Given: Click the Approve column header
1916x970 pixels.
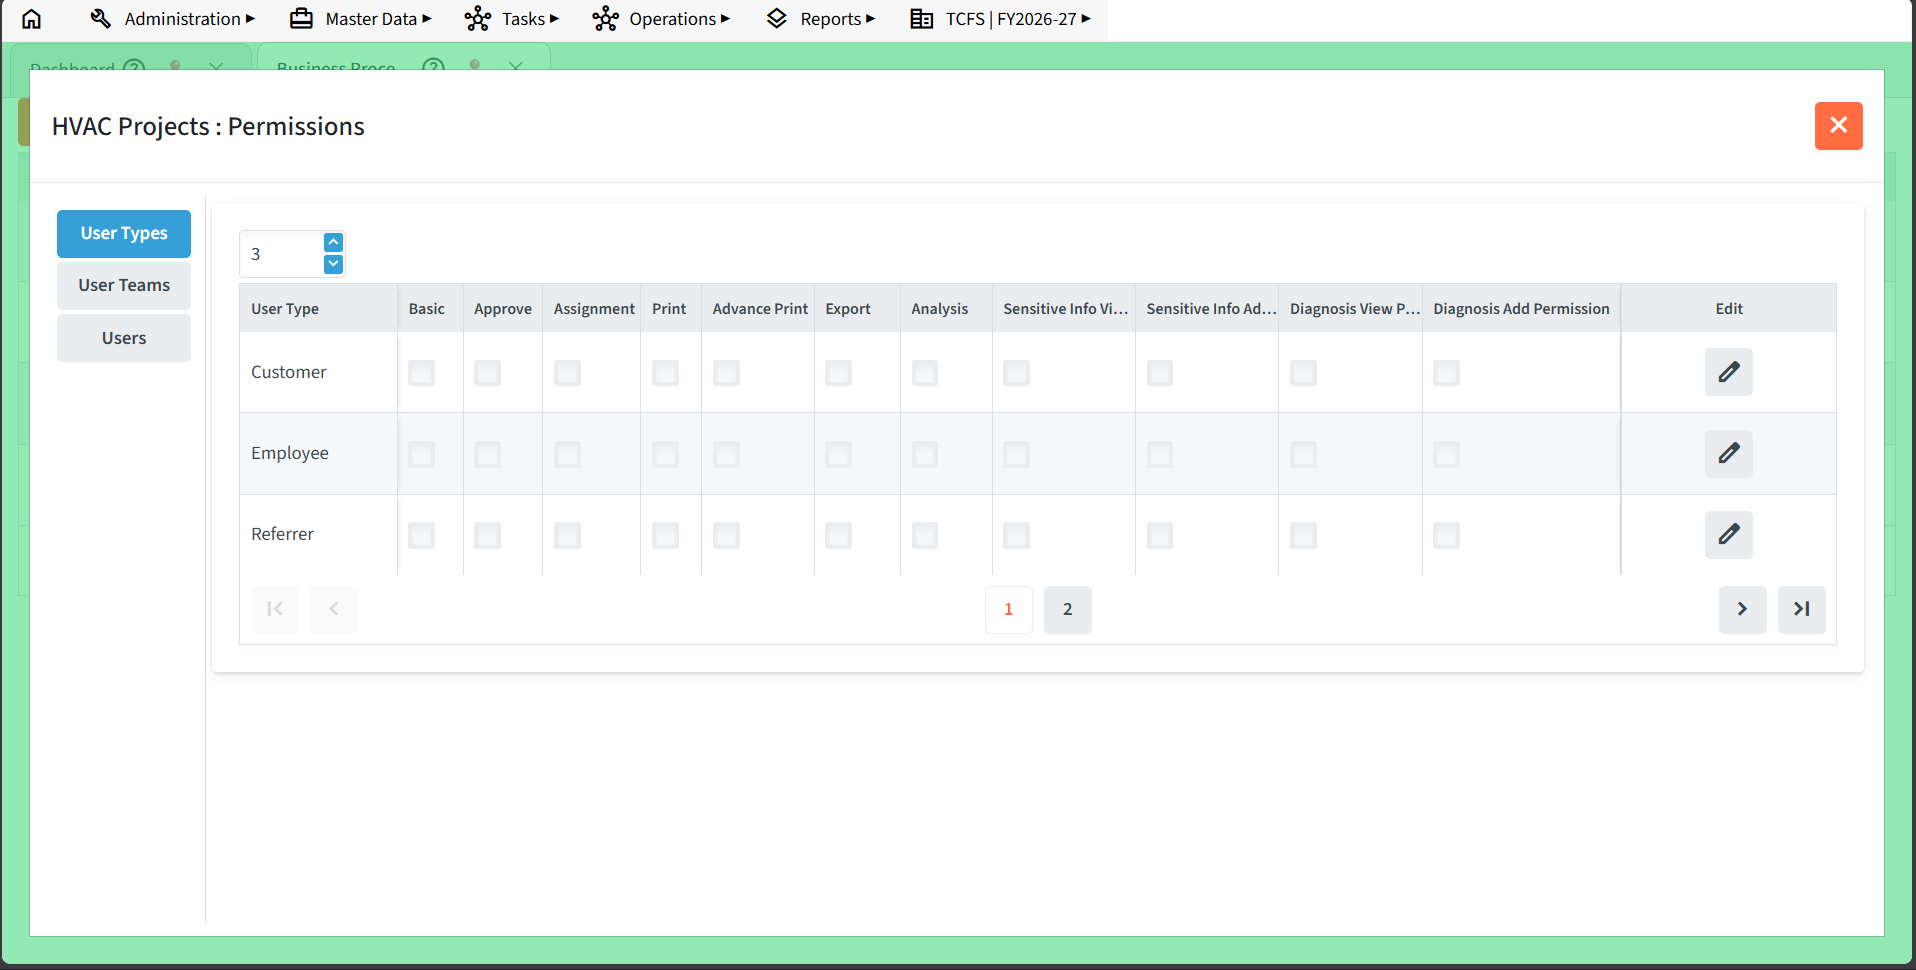Looking at the screenshot, I should (503, 309).
